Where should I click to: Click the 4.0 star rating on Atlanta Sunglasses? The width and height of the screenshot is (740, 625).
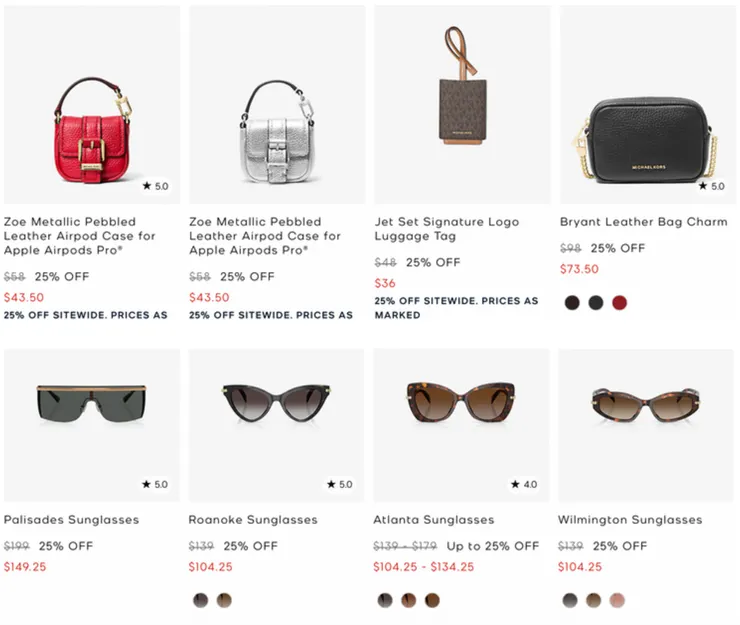pos(524,484)
